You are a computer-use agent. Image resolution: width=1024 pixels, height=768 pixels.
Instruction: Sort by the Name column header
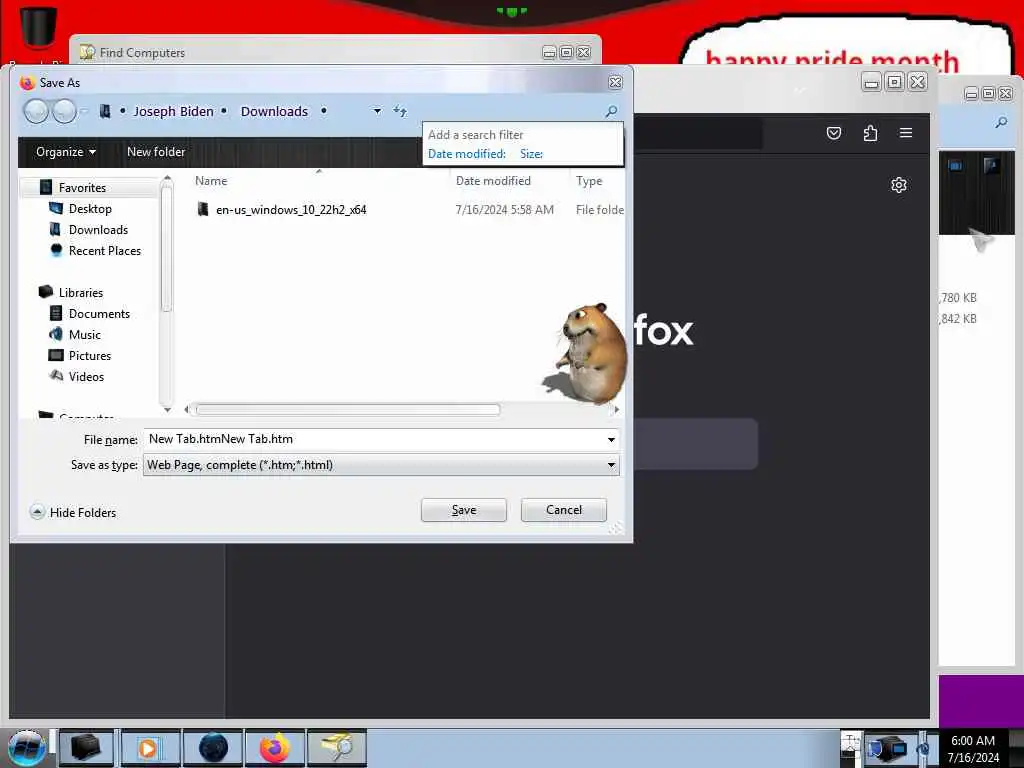click(x=211, y=181)
